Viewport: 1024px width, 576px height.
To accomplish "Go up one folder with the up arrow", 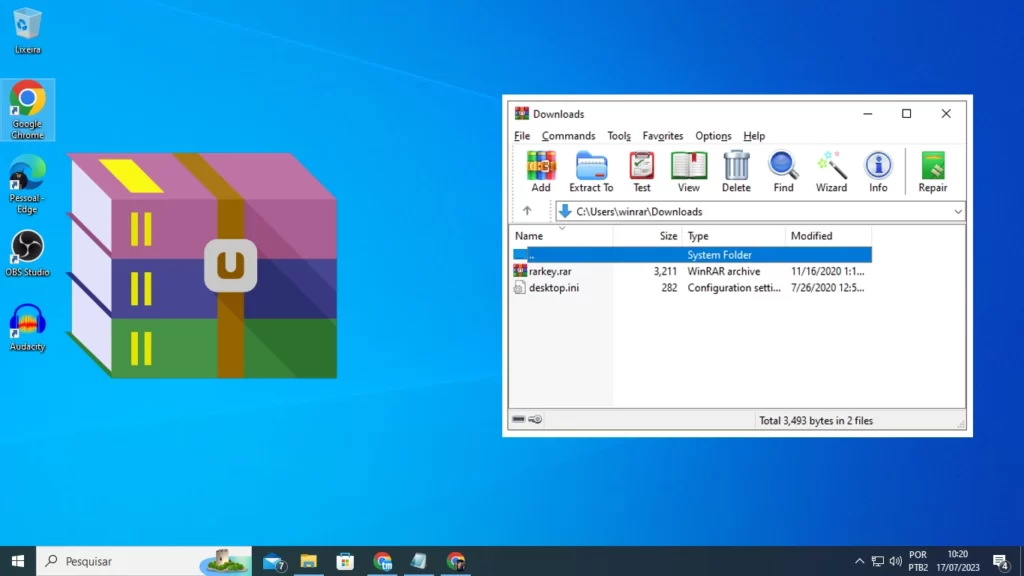I will point(528,211).
